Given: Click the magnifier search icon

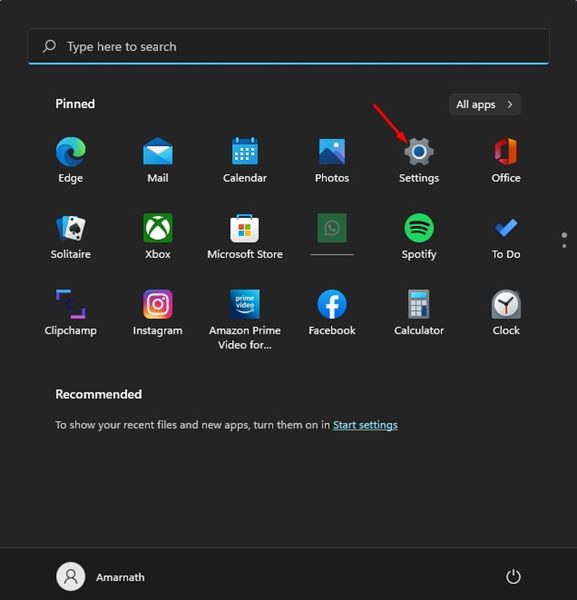Looking at the screenshot, I should 49,46.
